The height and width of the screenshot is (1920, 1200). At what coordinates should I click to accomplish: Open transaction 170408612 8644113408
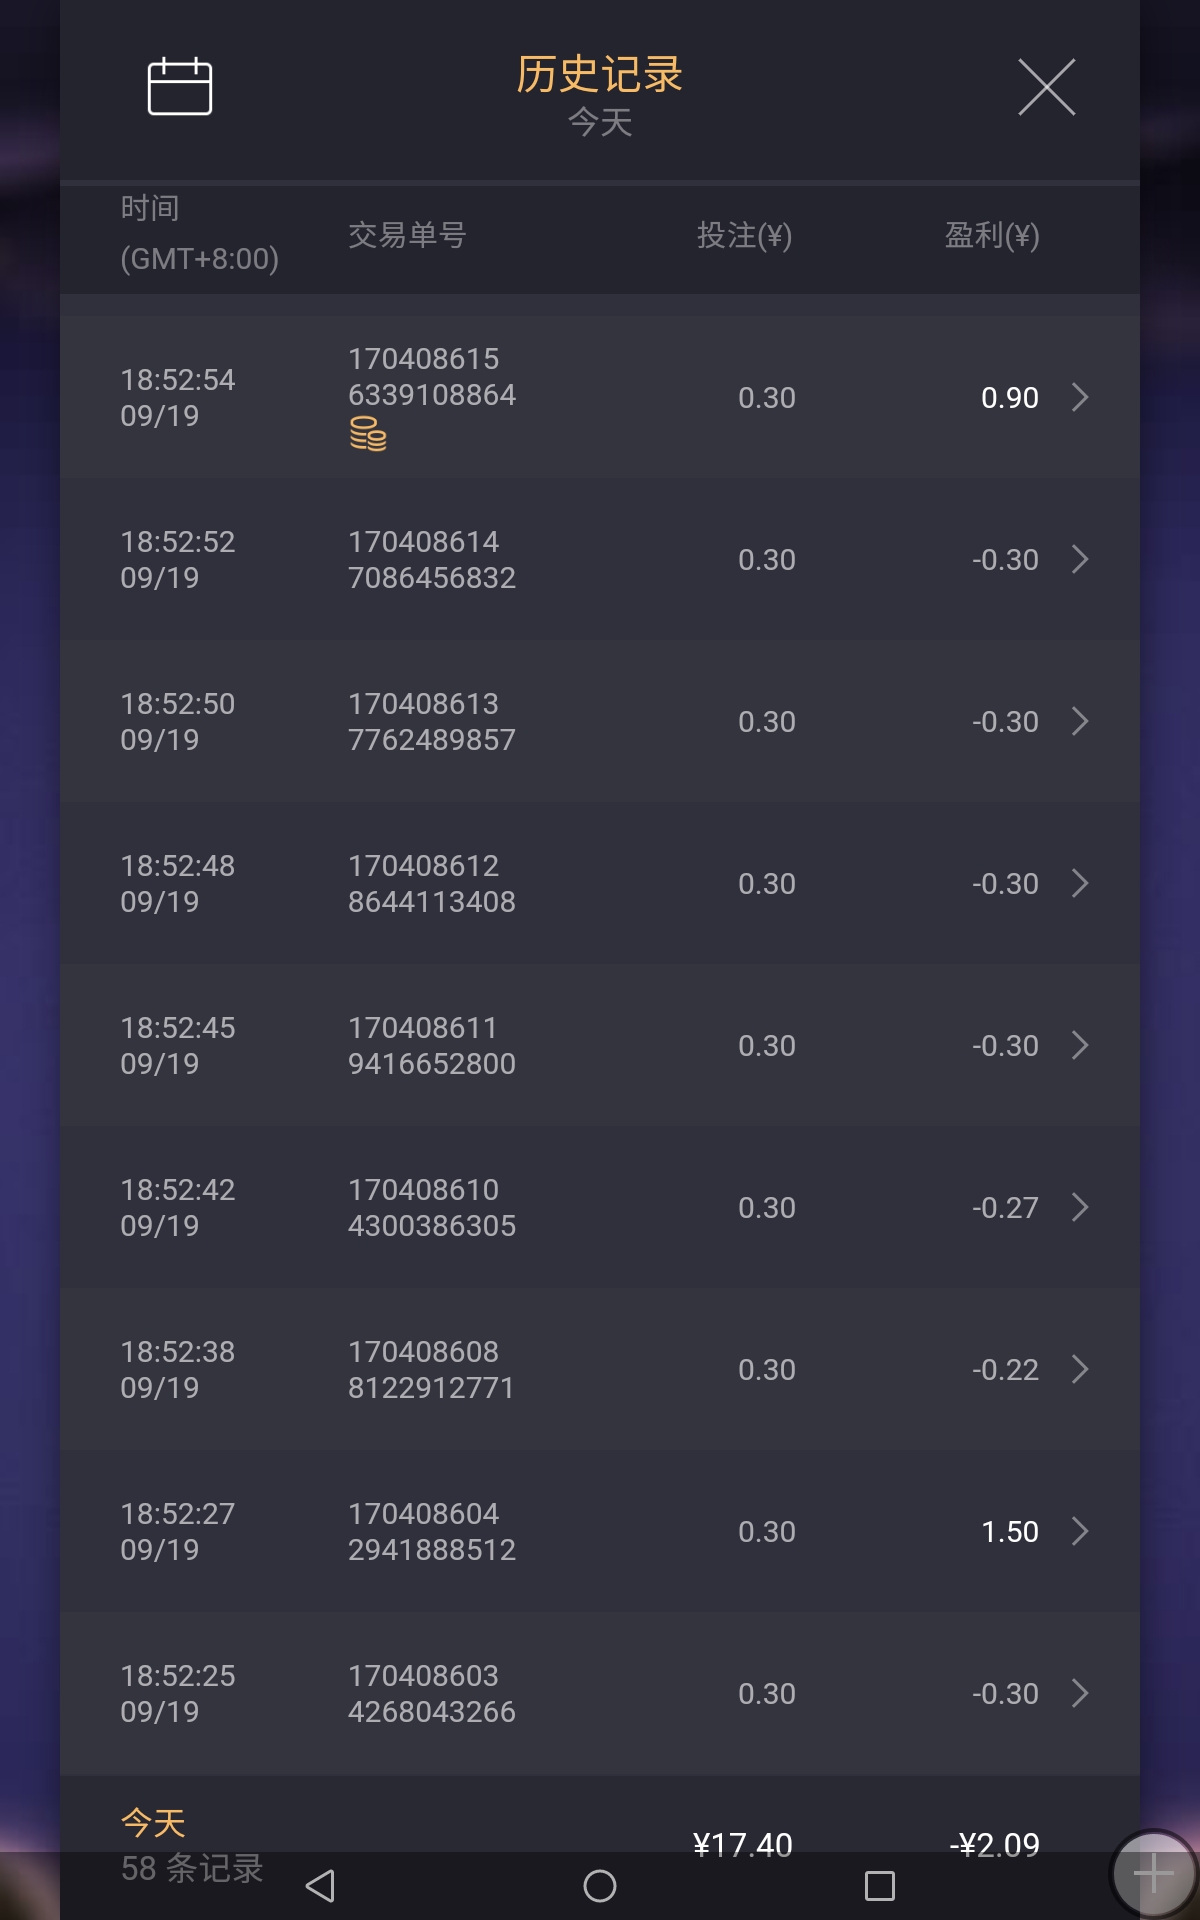[432, 883]
